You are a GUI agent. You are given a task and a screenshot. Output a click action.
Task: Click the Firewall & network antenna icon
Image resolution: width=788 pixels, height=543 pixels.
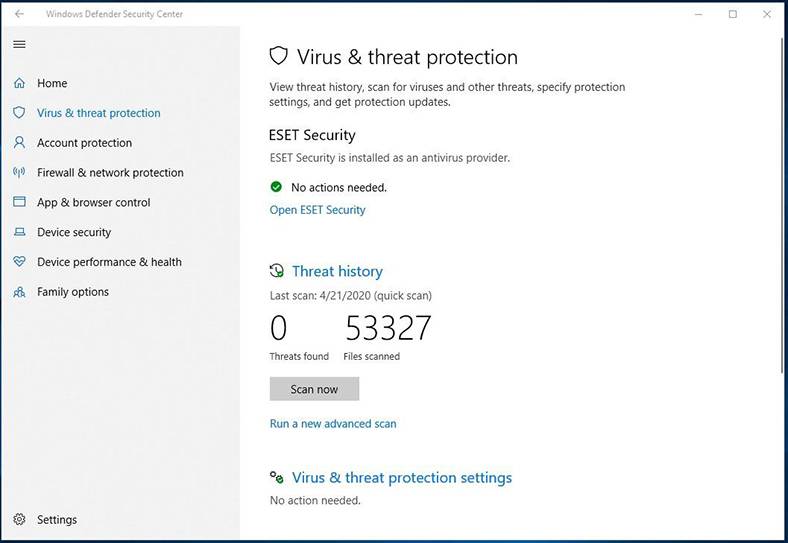(x=19, y=172)
